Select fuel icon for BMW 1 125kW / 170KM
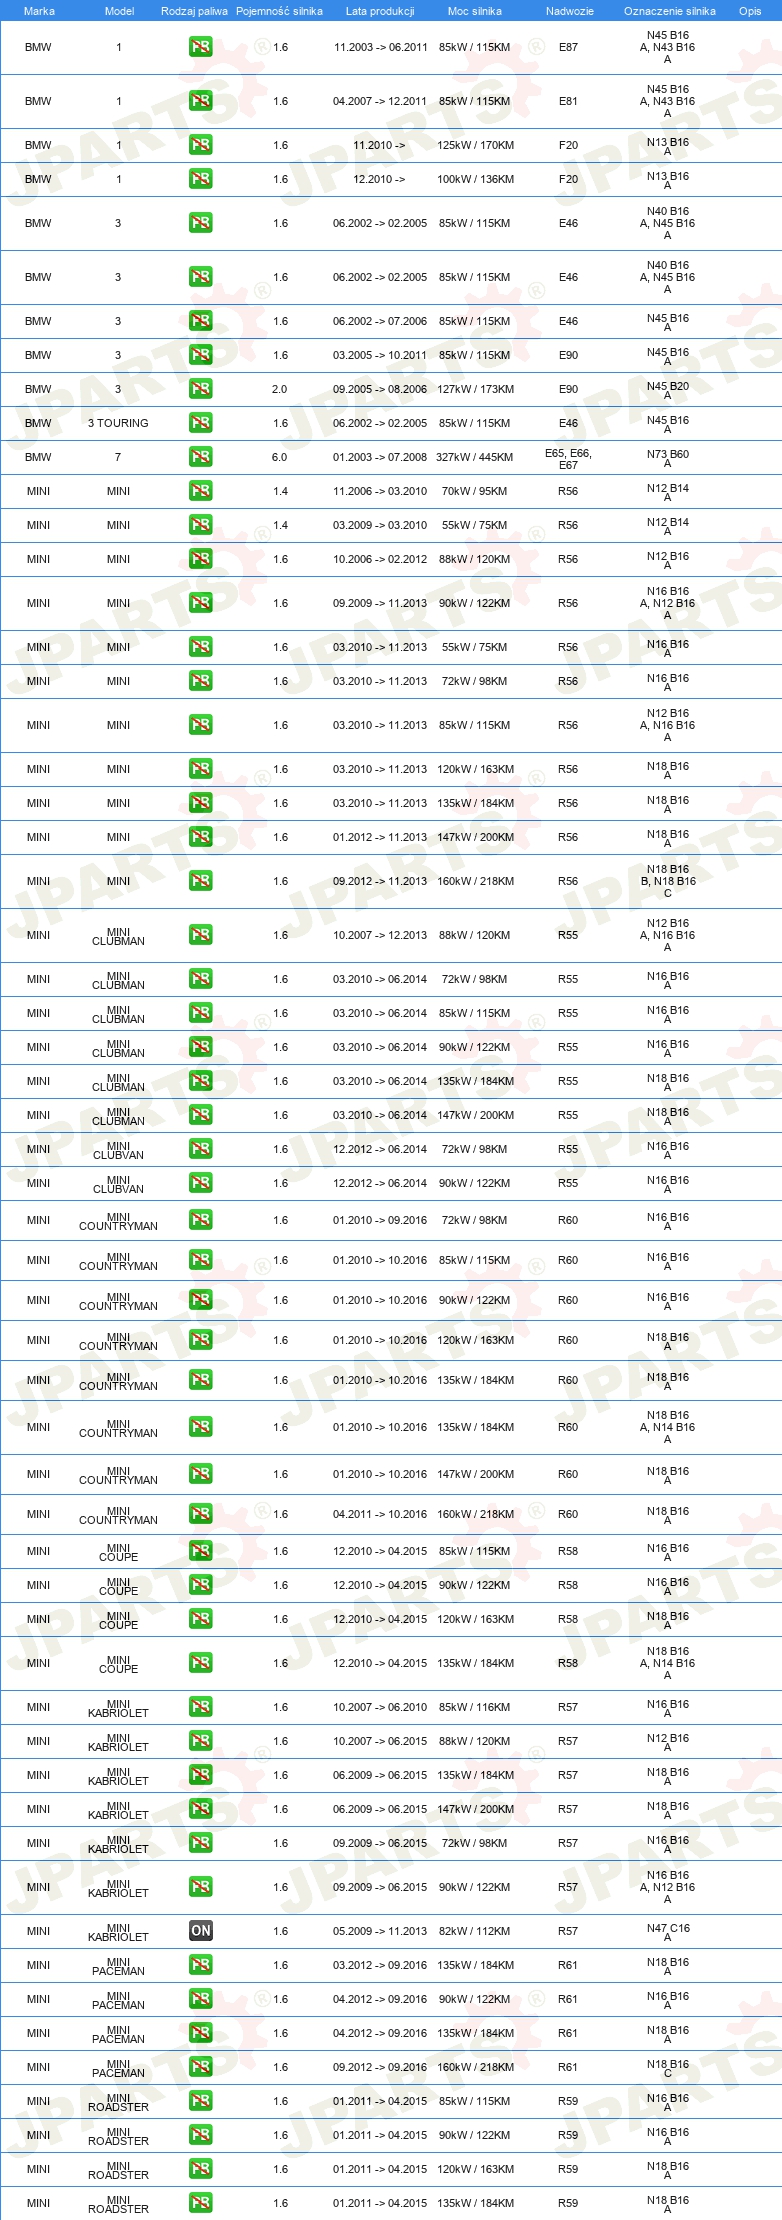Viewport: 782px width, 2220px height. pos(200,145)
